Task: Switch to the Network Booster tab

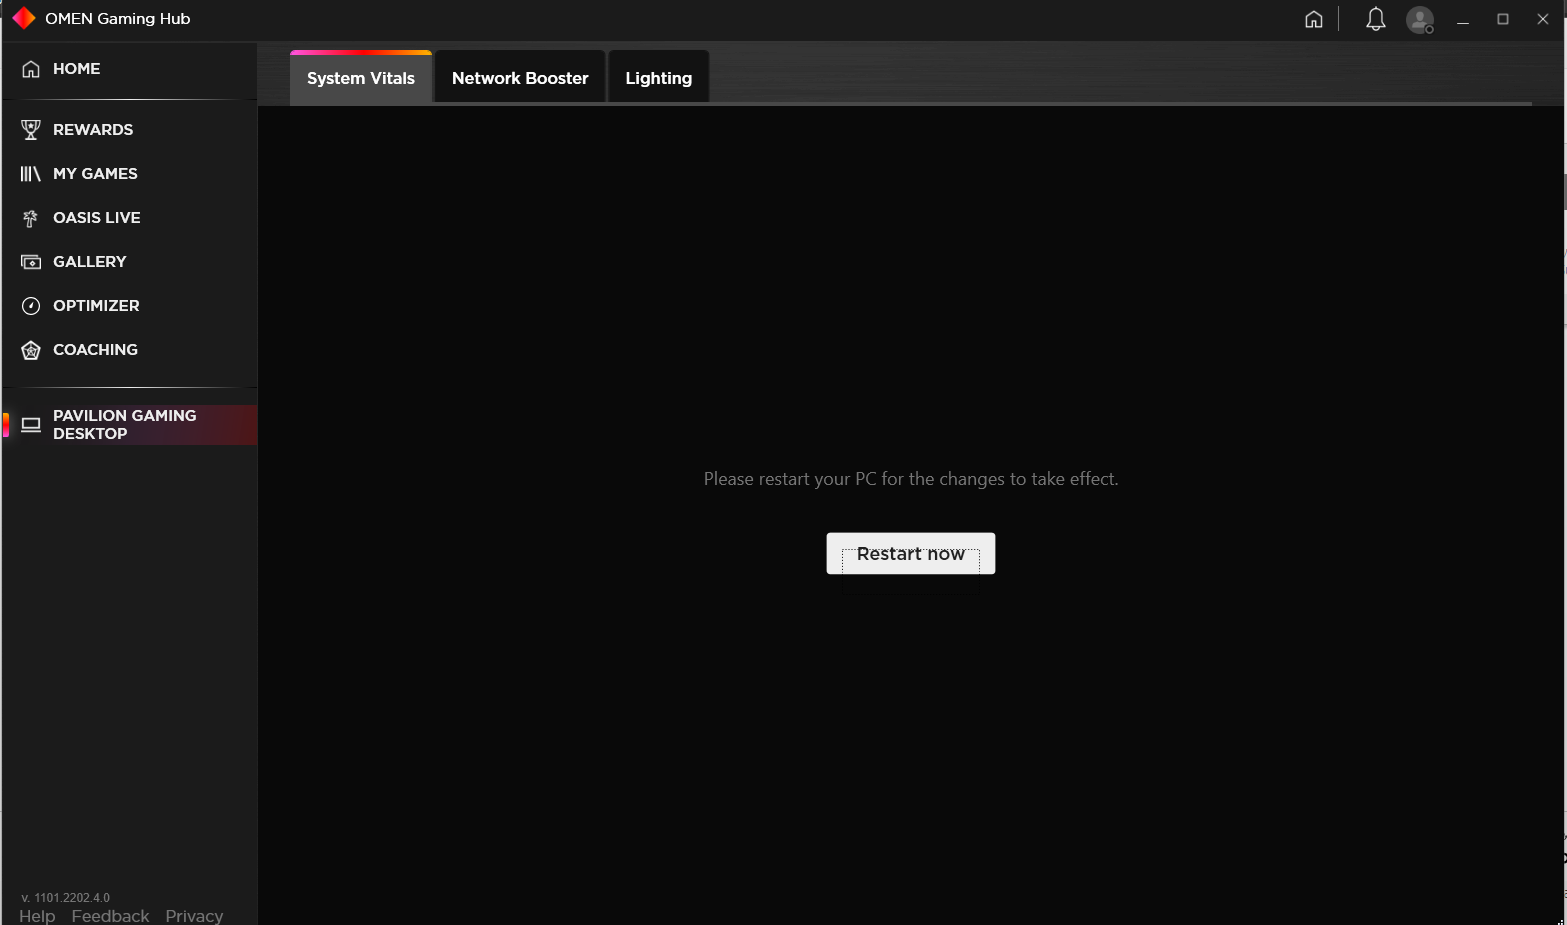Action: click(x=519, y=77)
